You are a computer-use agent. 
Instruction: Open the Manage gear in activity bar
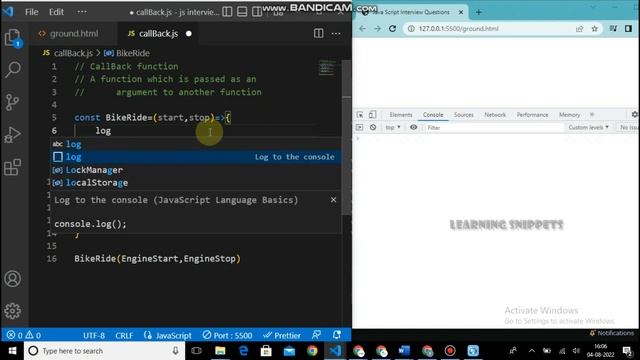coord(13,311)
